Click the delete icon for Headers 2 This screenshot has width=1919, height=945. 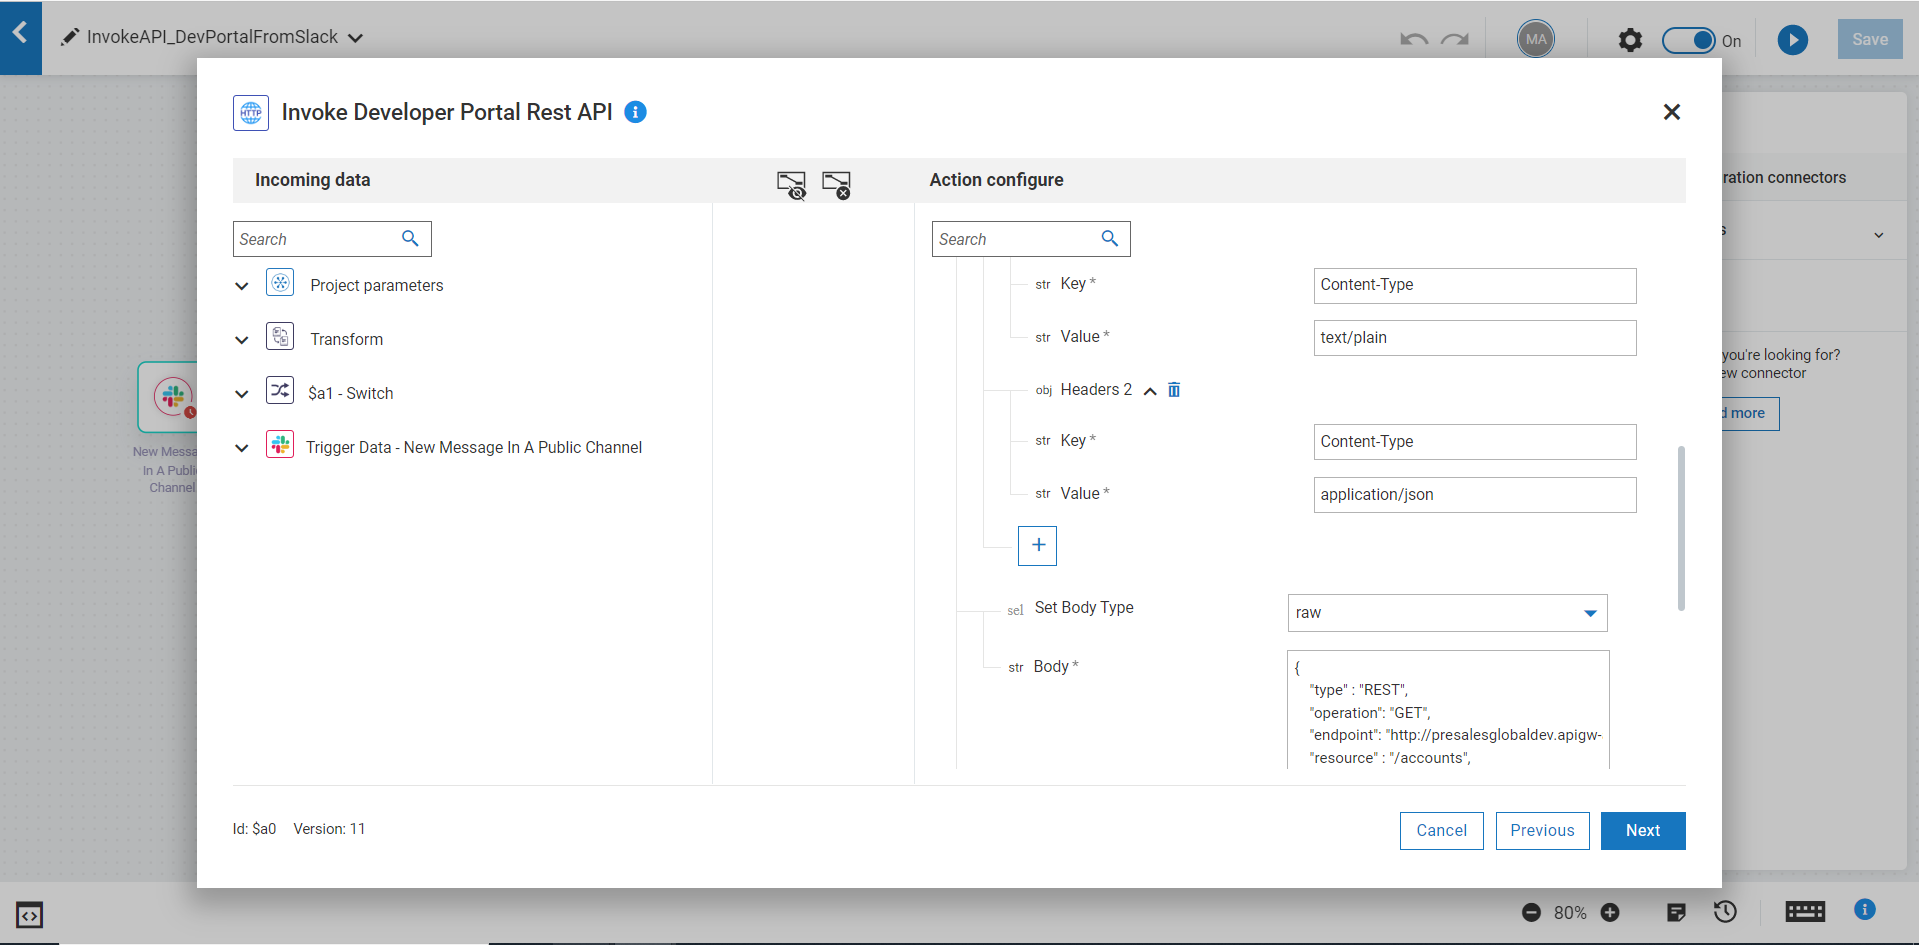[1174, 390]
